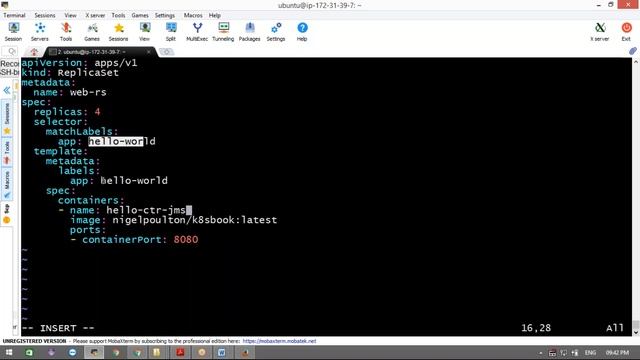Click the View toolbar icon
Screen dimensions: 640x360
(x=144, y=32)
